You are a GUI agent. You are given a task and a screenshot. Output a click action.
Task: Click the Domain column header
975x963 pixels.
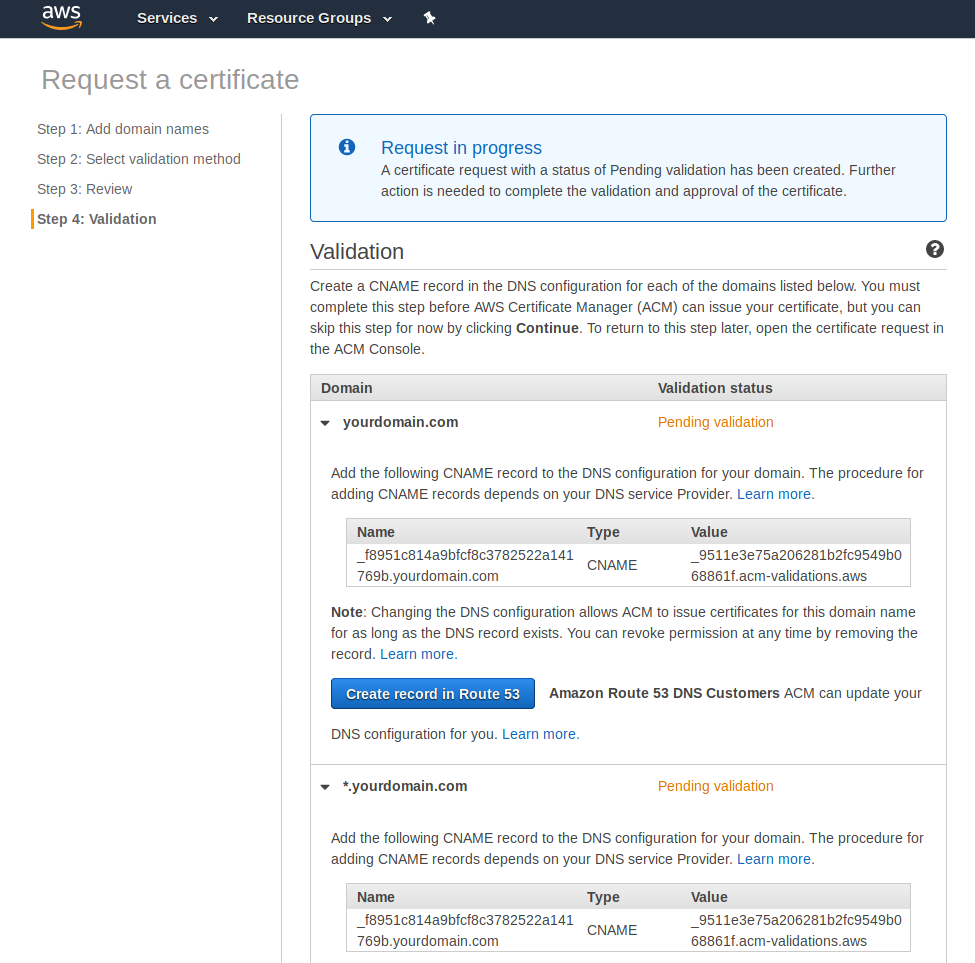point(346,388)
